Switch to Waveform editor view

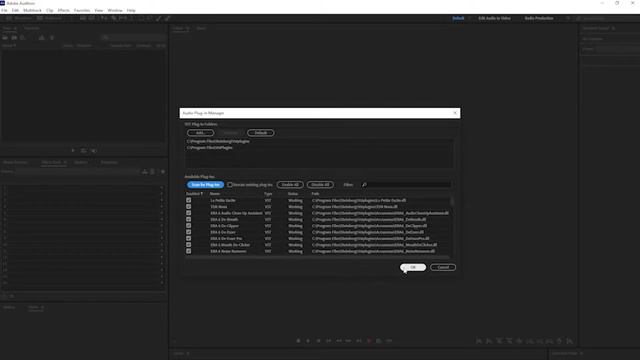(x=19, y=18)
